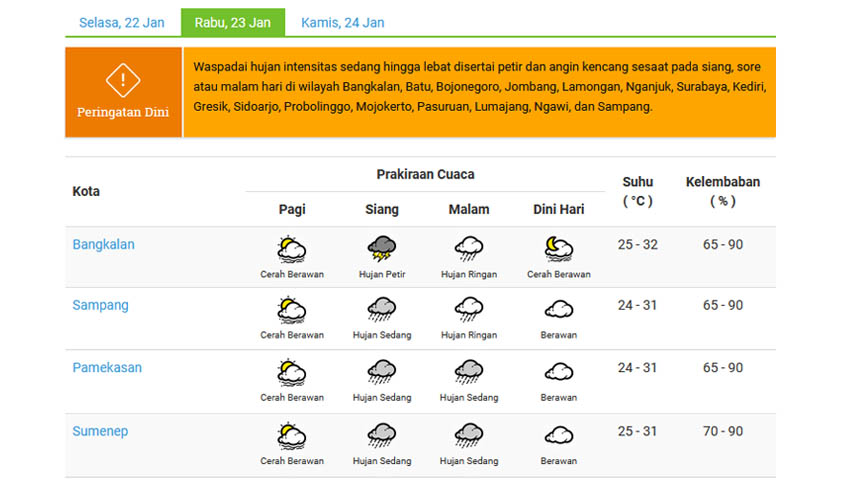Open the Sumenep city link

click(100, 431)
